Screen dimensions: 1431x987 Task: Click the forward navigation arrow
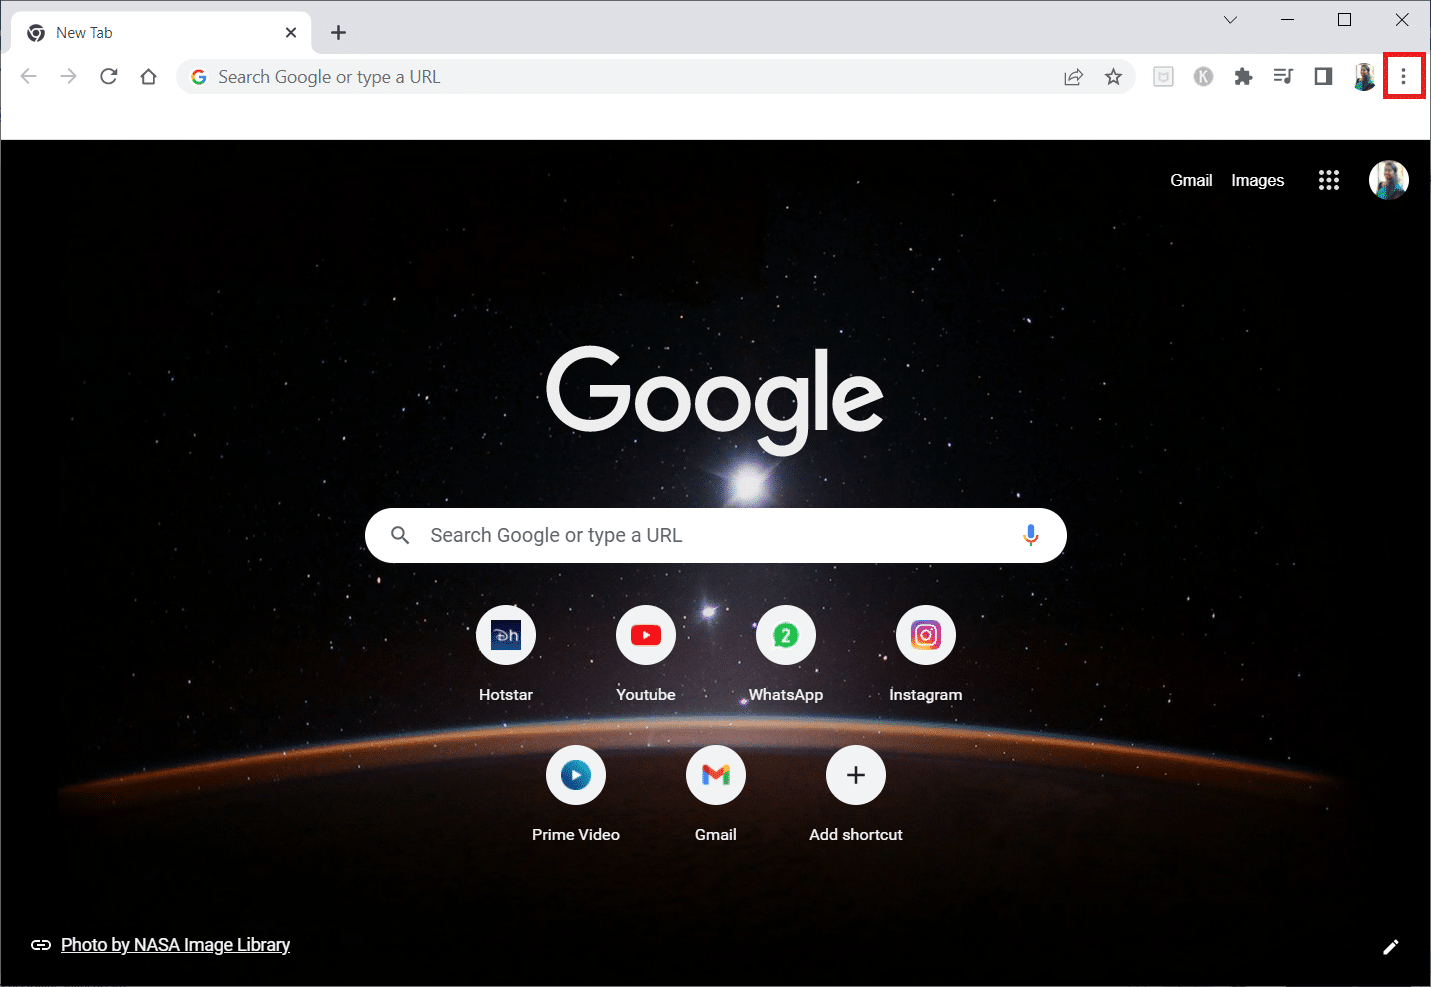[68, 77]
